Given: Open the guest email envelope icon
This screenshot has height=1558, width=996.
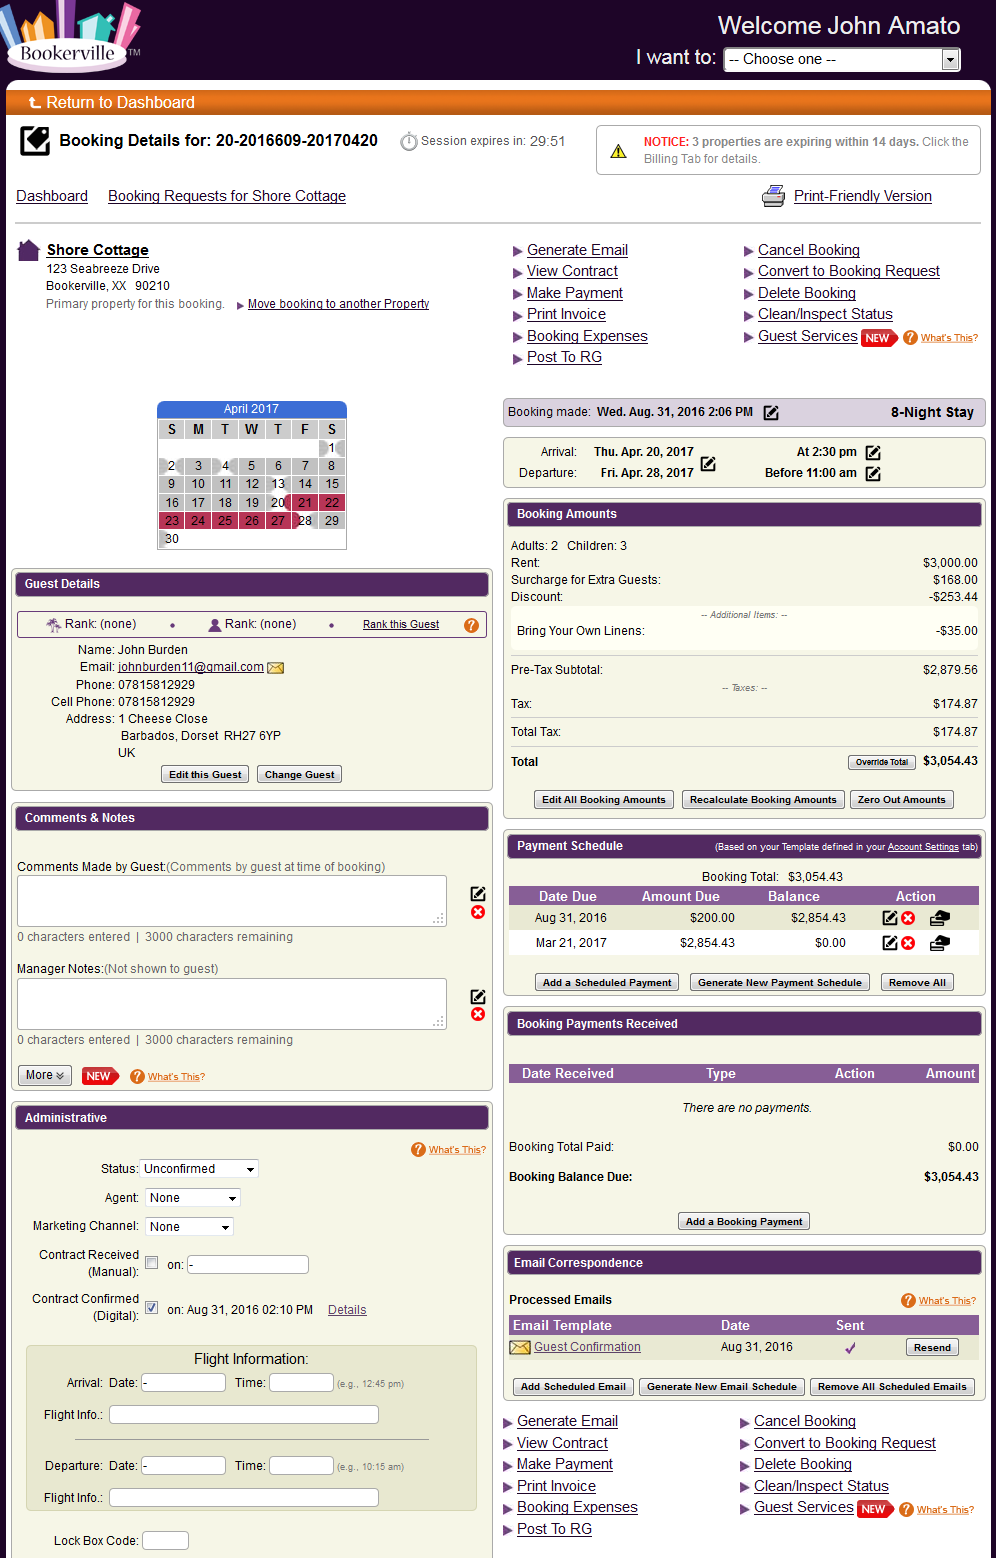Looking at the screenshot, I should (275, 668).
